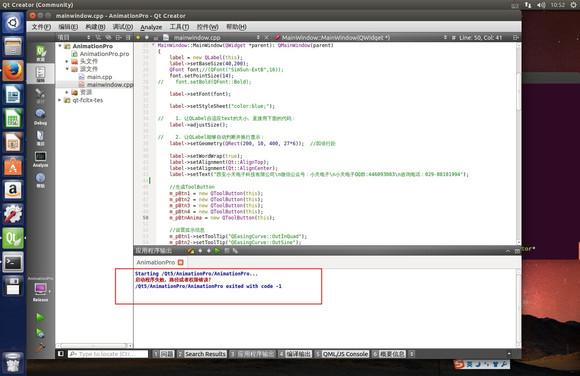
Task: Click the lock icon in the editor toolbar
Action: pyautogui.click(x=156, y=37)
